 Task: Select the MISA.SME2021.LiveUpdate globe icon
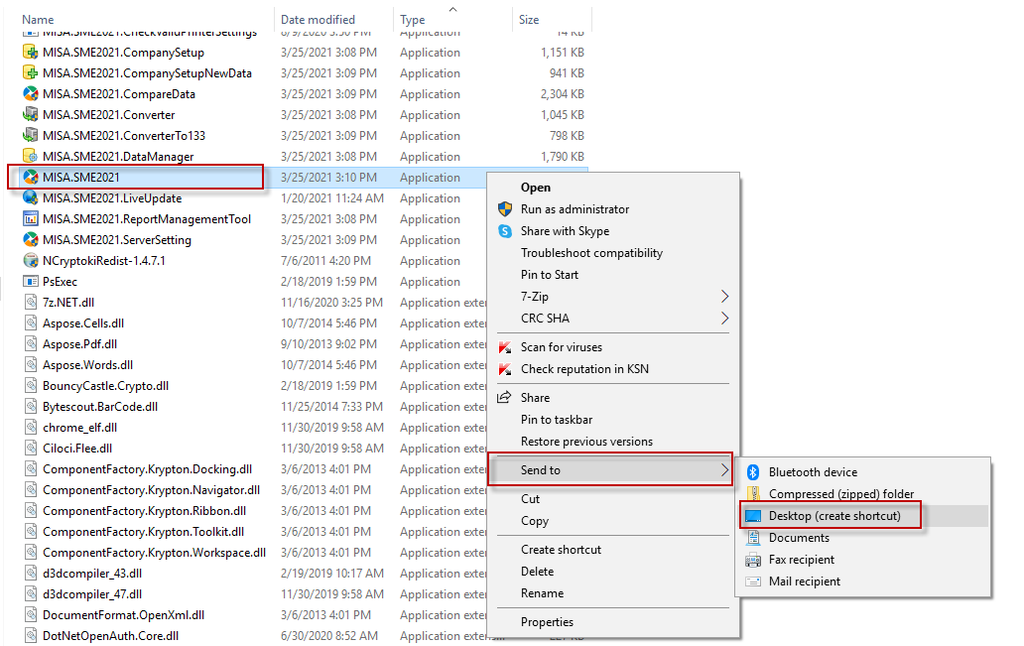pyautogui.click(x=30, y=198)
